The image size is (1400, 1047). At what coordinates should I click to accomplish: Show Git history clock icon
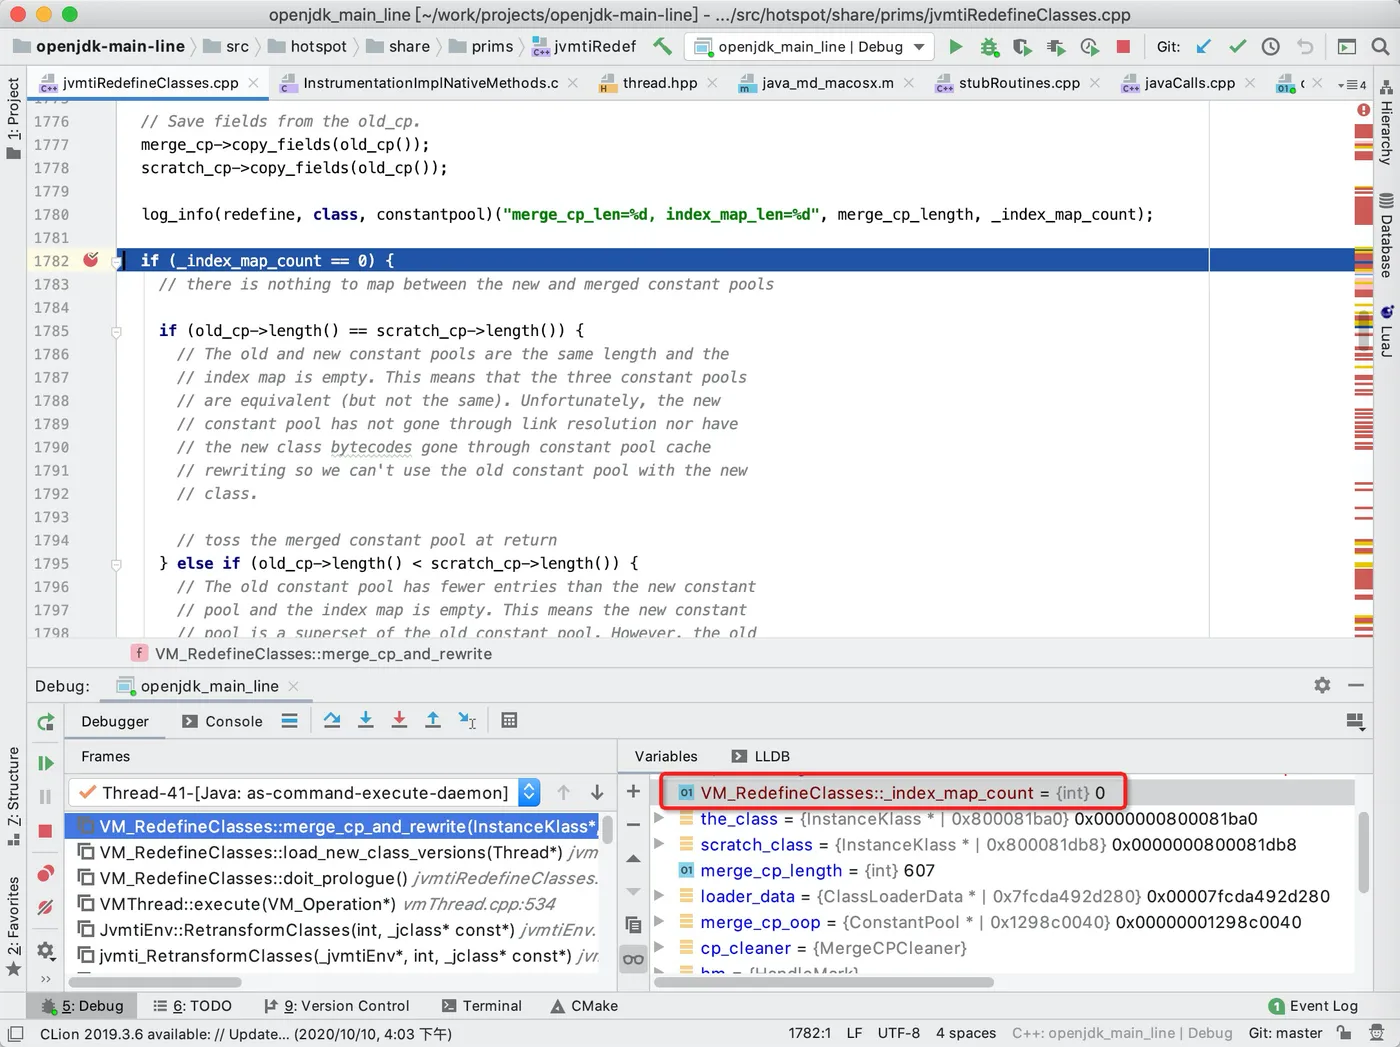coord(1271,47)
